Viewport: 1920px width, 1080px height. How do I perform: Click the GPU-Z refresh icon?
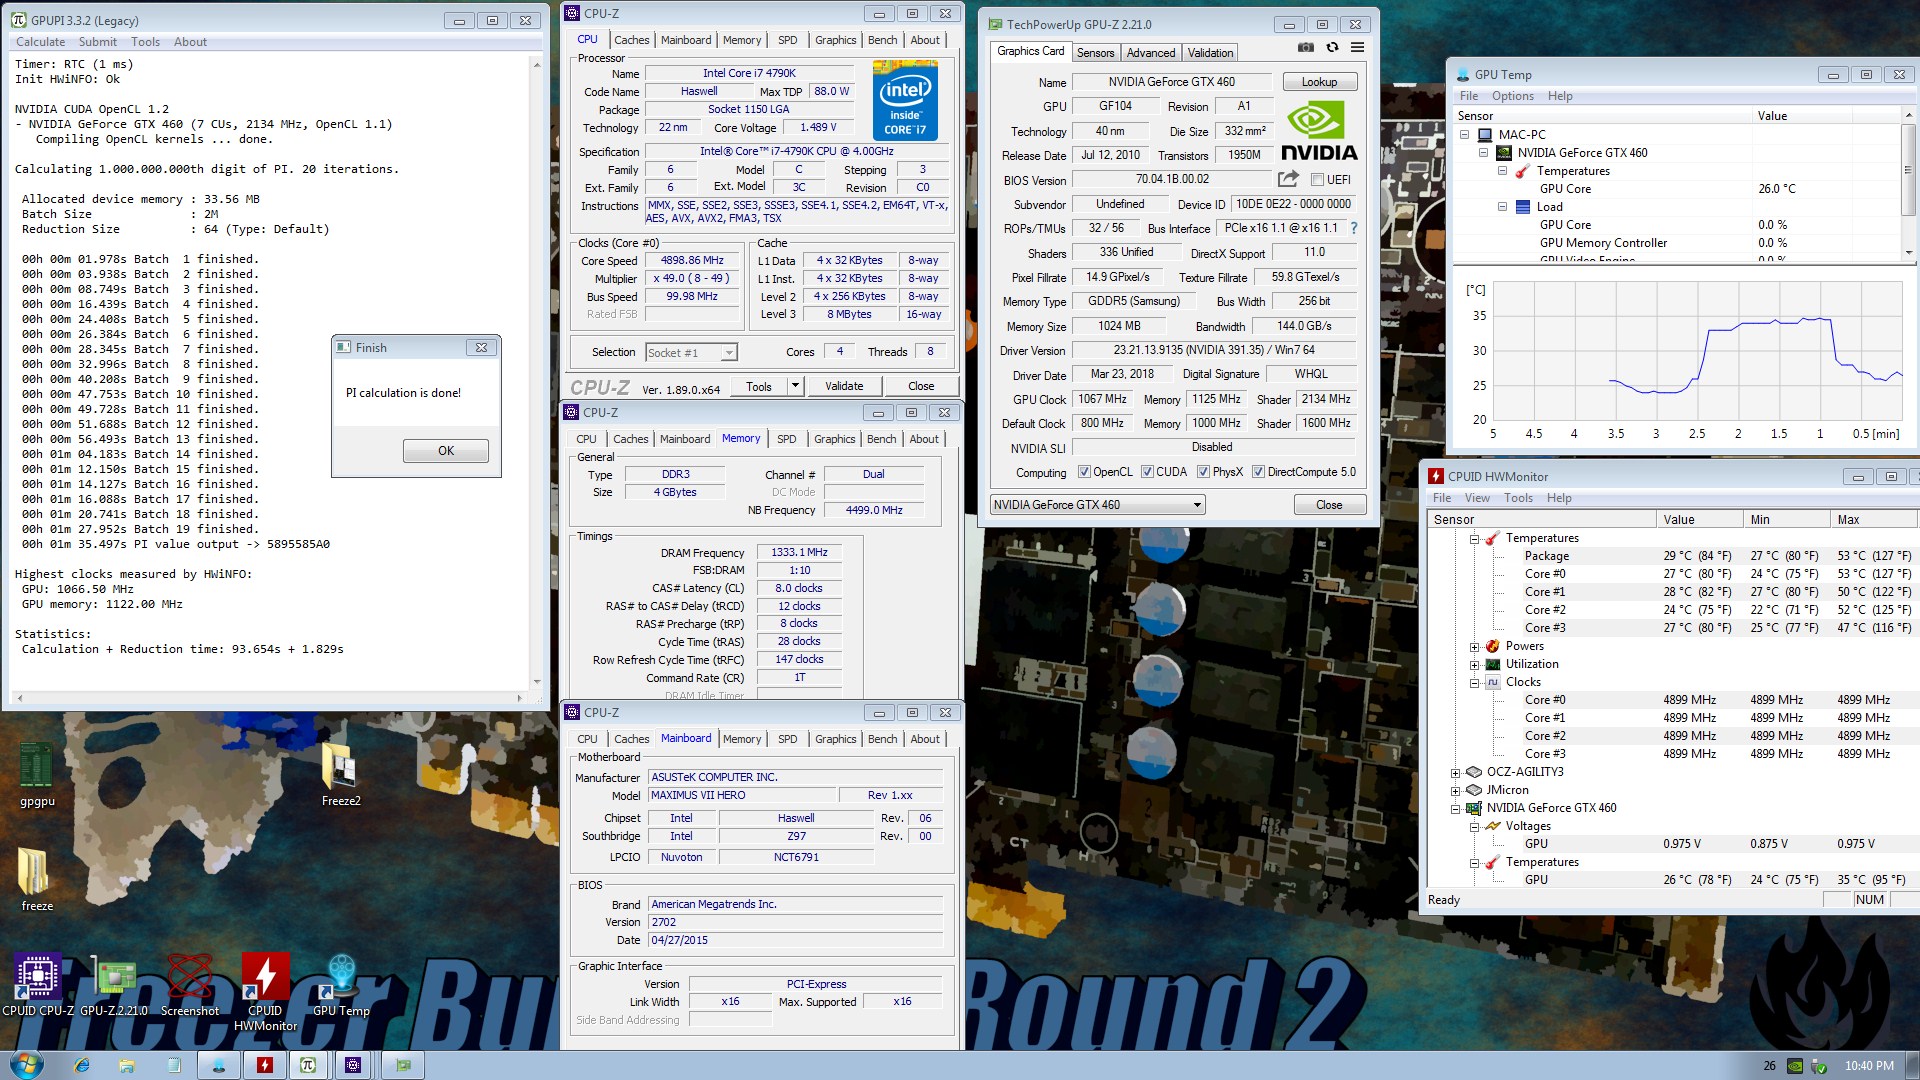[x=1332, y=47]
